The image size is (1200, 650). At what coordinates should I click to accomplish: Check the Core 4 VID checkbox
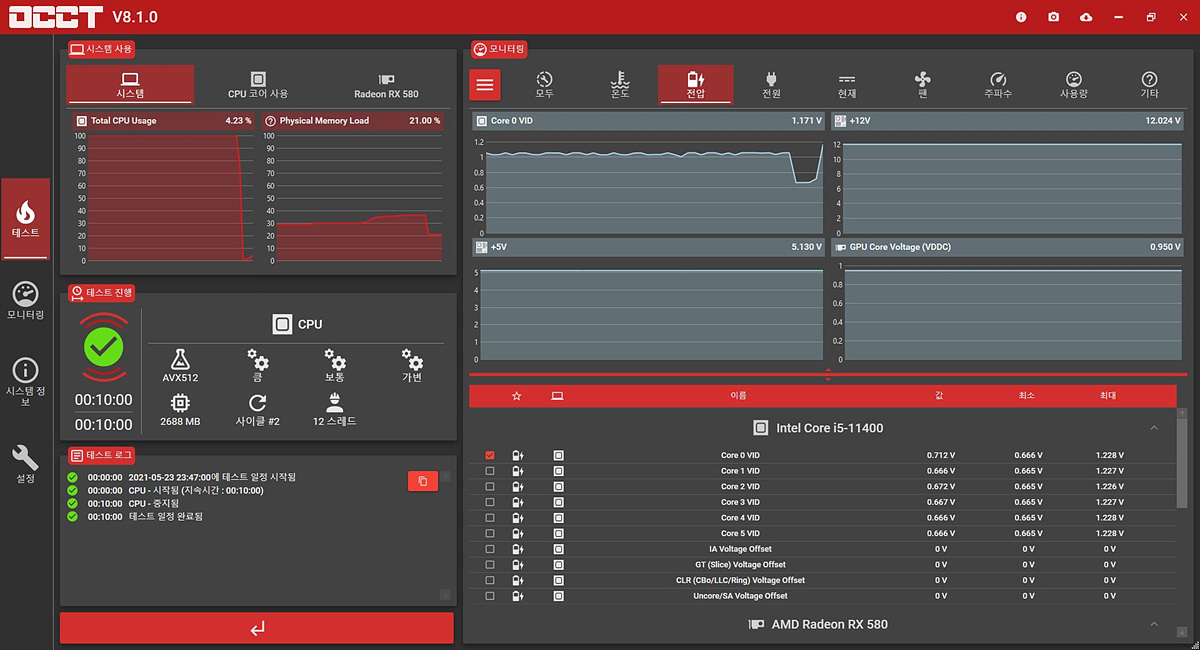[489, 517]
